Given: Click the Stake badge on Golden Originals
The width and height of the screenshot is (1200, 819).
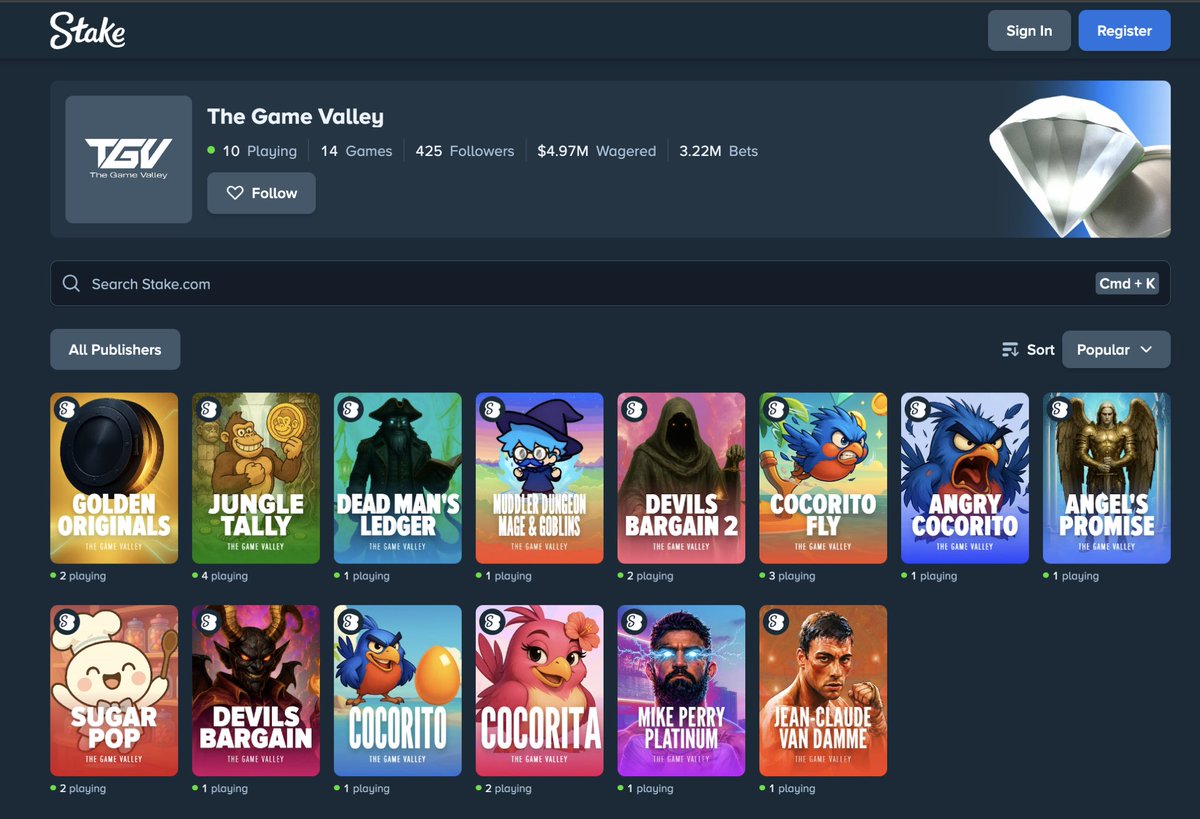Looking at the screenshot, I should [x=67, y=409].
